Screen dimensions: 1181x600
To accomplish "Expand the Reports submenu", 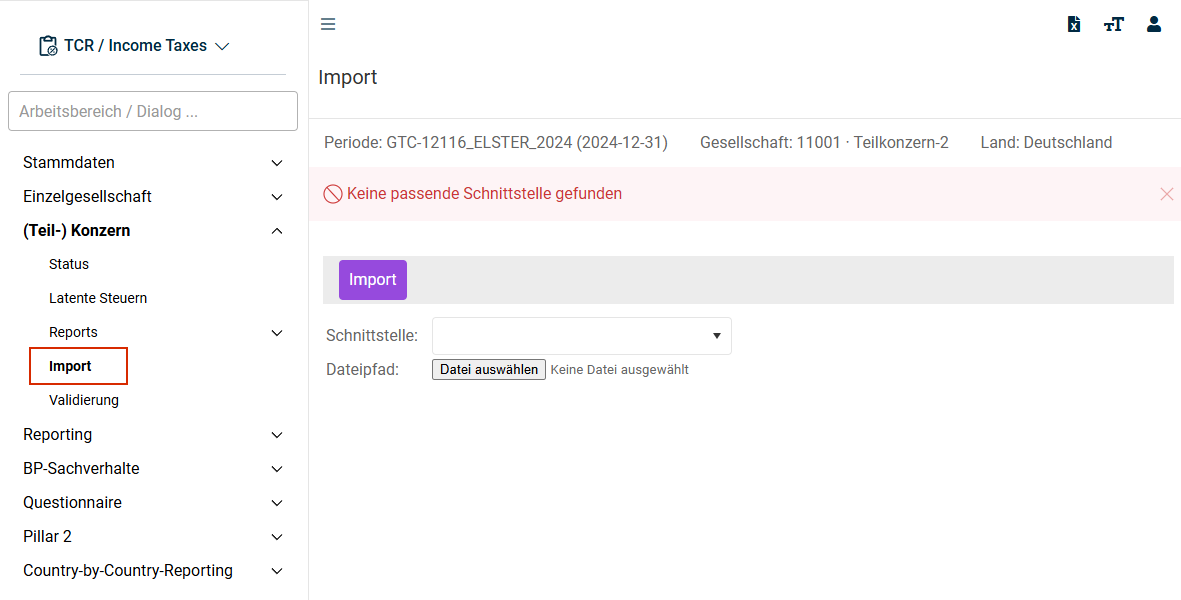I will pos(166,332).
